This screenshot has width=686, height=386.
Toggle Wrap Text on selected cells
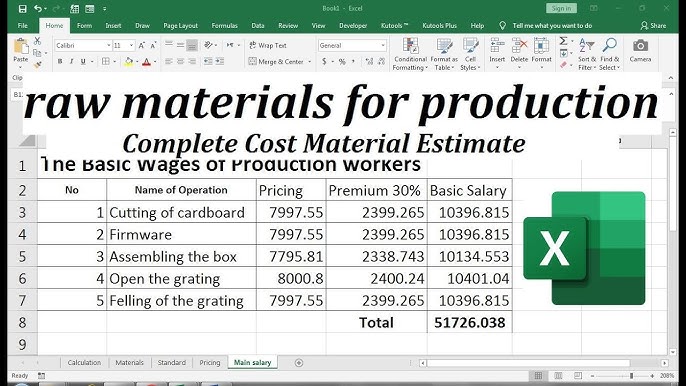pyautogui.click(x=267, y=46)
